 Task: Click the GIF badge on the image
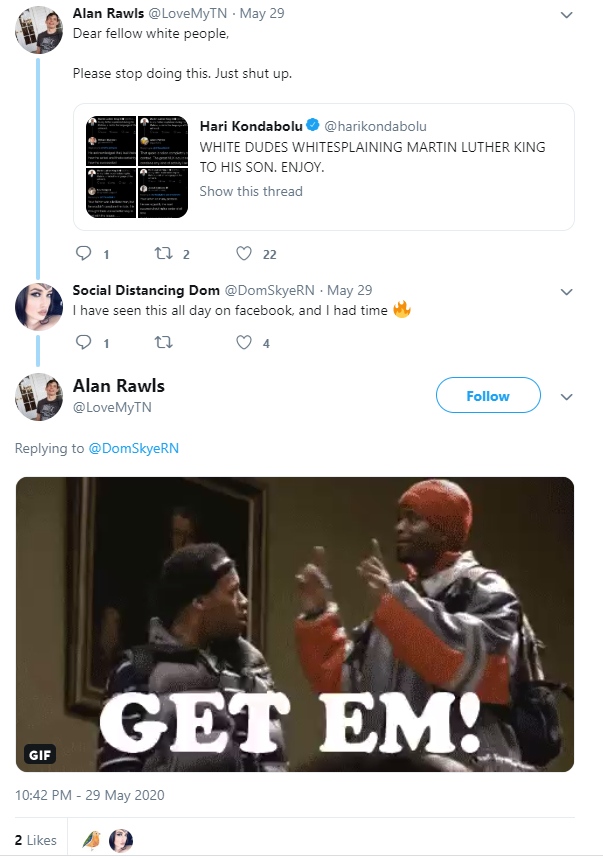point(40,755)
